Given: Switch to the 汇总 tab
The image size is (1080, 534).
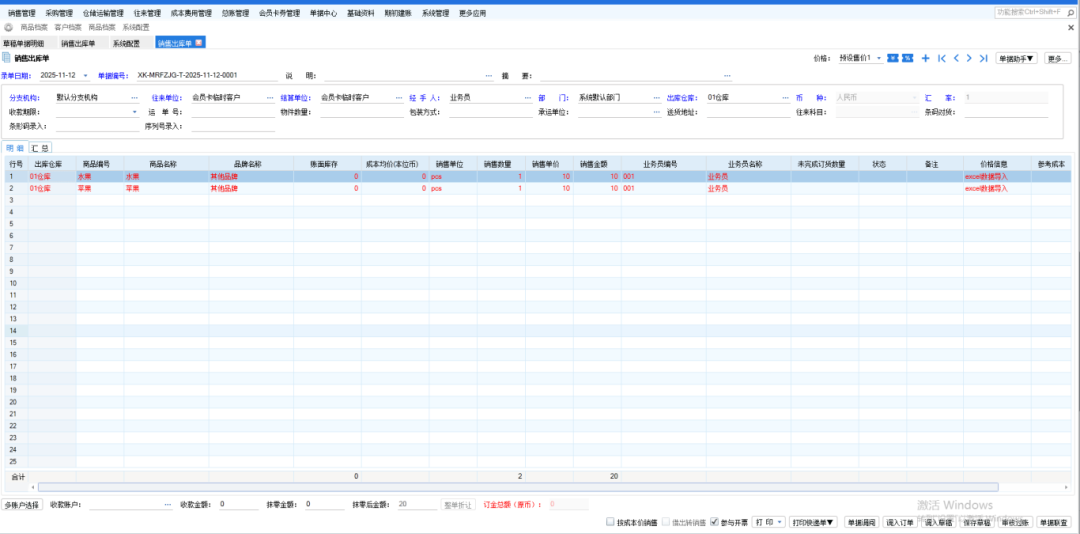Looking at the screenshot, I should coord(41,147).
